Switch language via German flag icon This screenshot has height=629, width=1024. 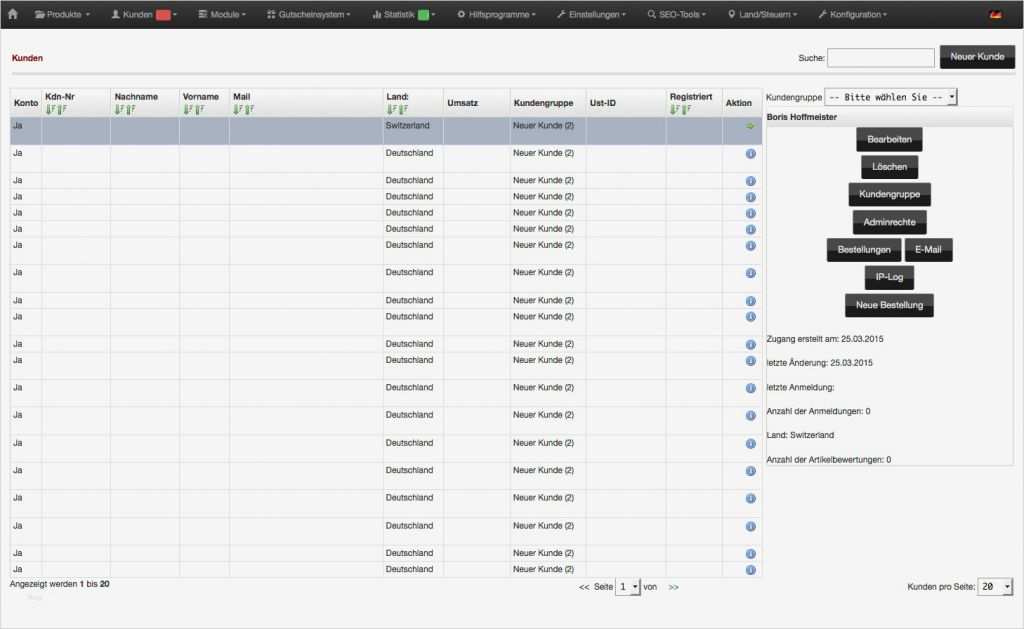click(995, 14)
